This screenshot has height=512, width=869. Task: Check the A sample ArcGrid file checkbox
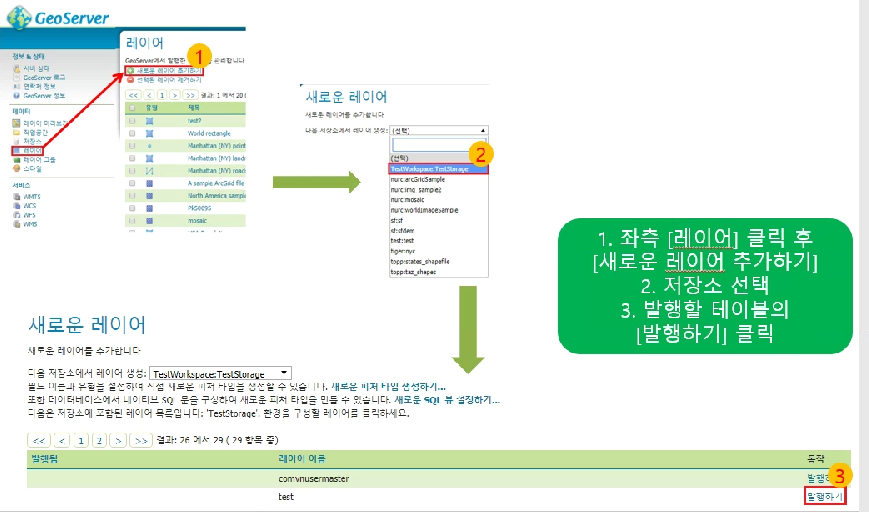click(x=132, y=183)
